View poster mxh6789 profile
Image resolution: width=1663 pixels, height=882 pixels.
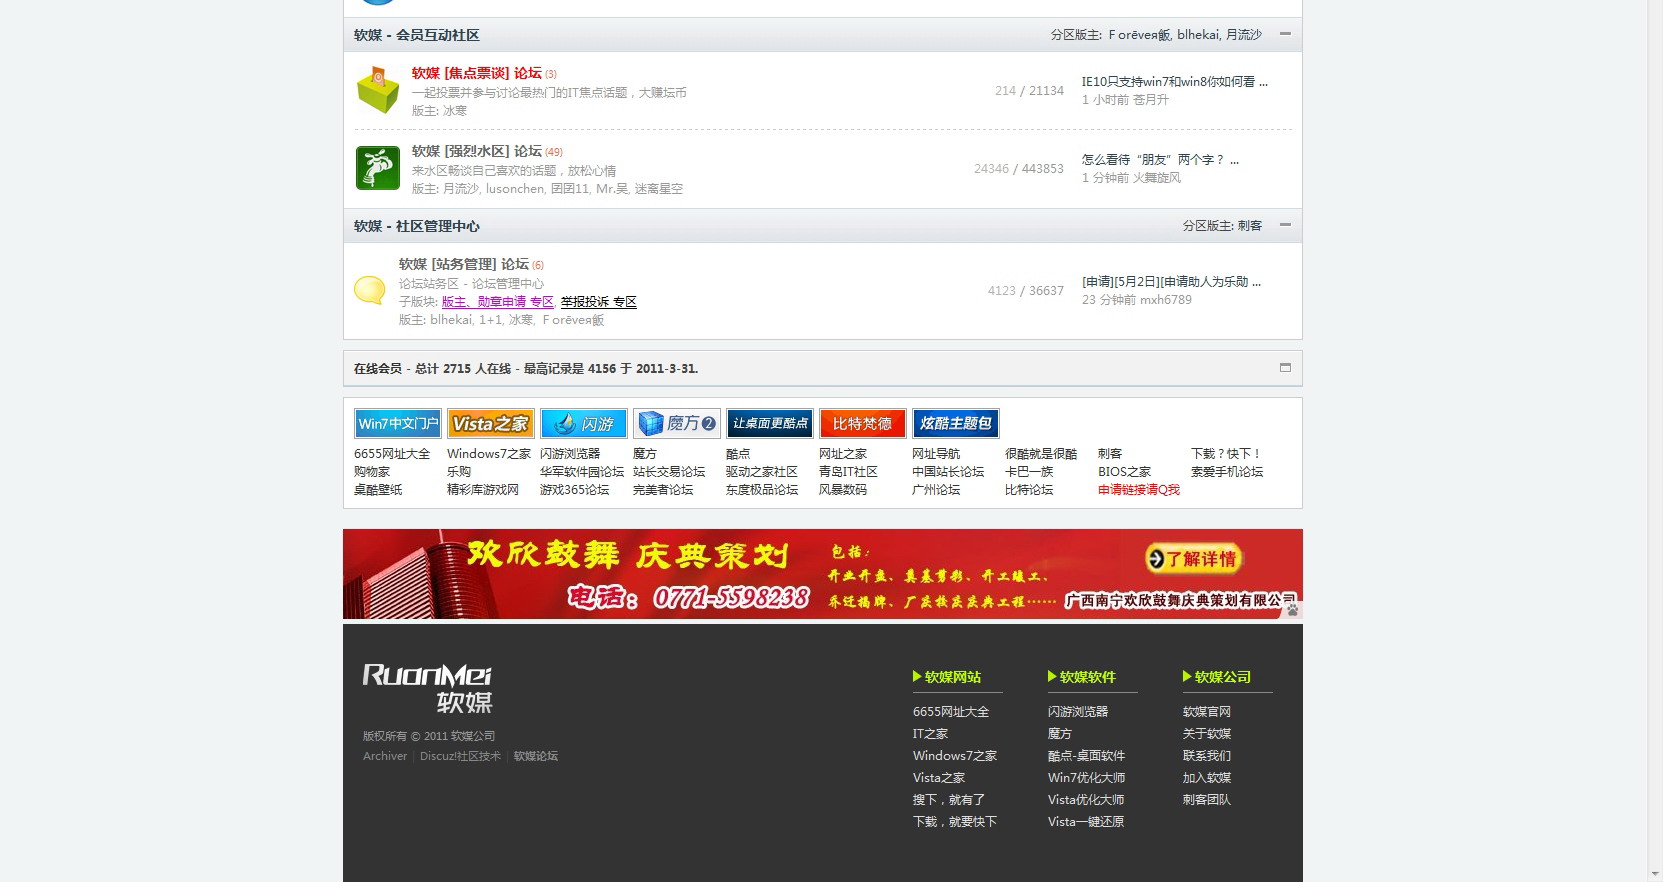click(x=1166, y=300)
